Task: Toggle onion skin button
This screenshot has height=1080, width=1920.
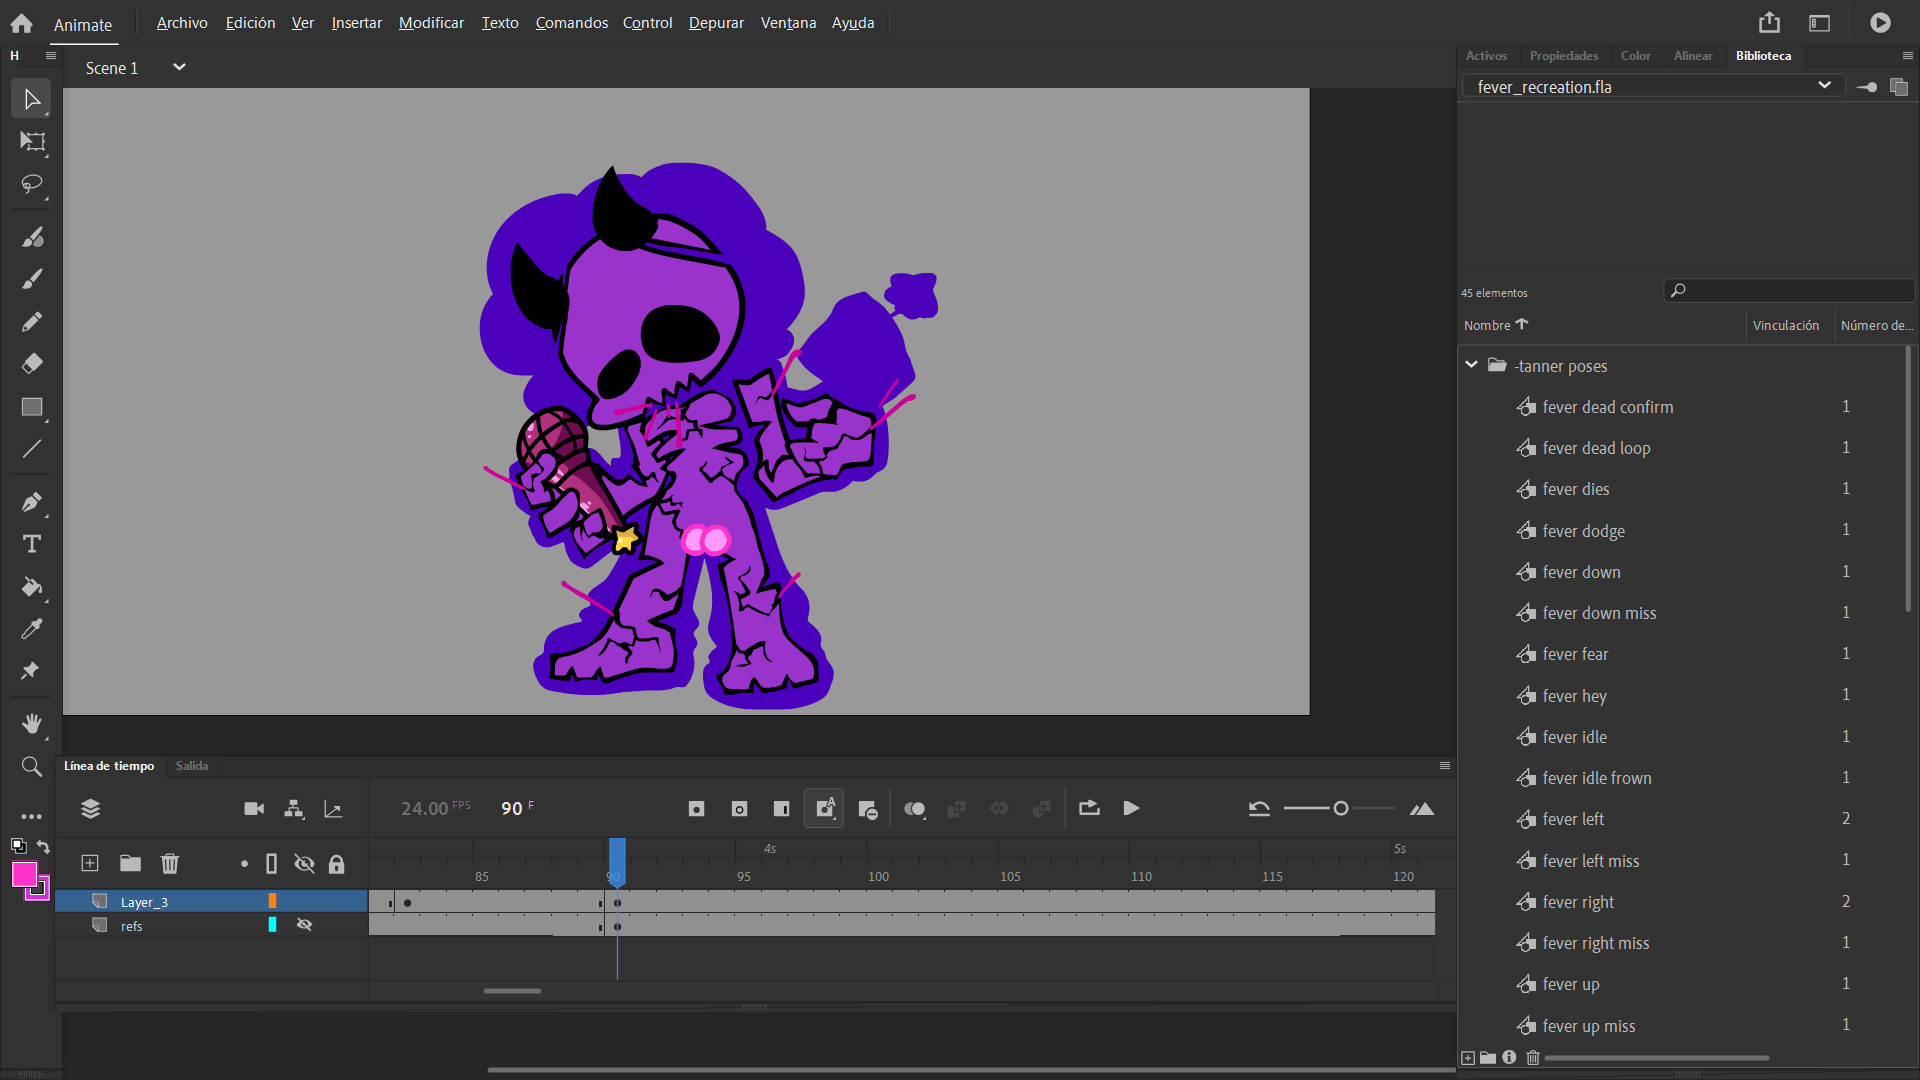Action: (914, 809)
